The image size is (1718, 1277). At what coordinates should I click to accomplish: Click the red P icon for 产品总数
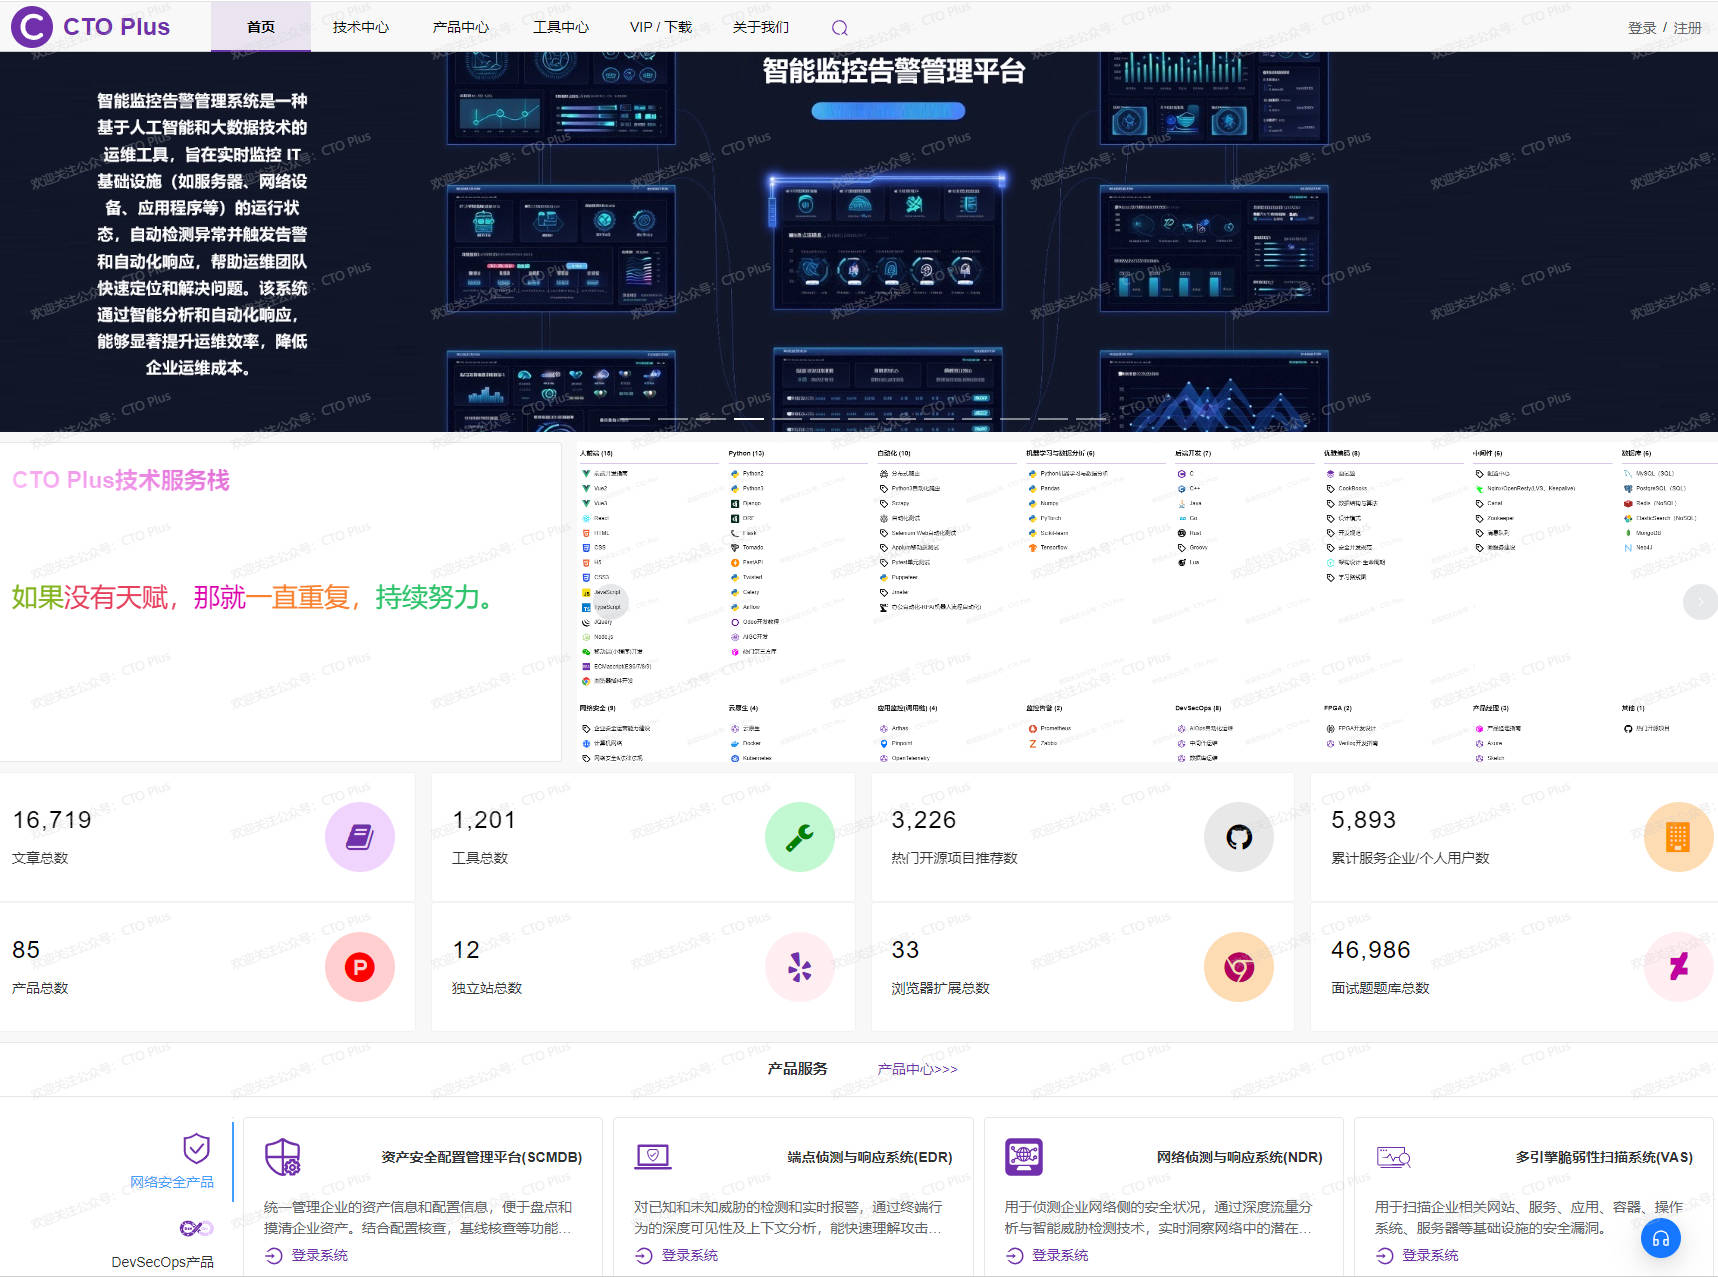360,967
